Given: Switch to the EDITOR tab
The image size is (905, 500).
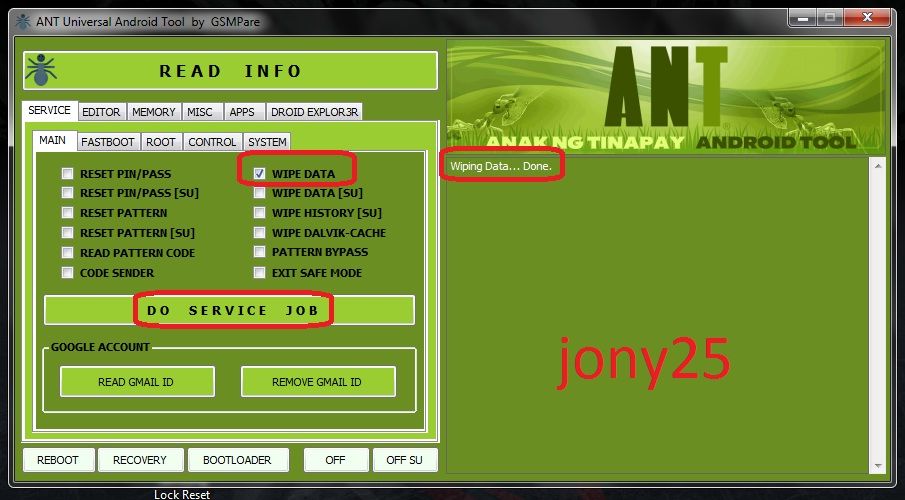Looking at the screenshot, I should coord(101,112).
